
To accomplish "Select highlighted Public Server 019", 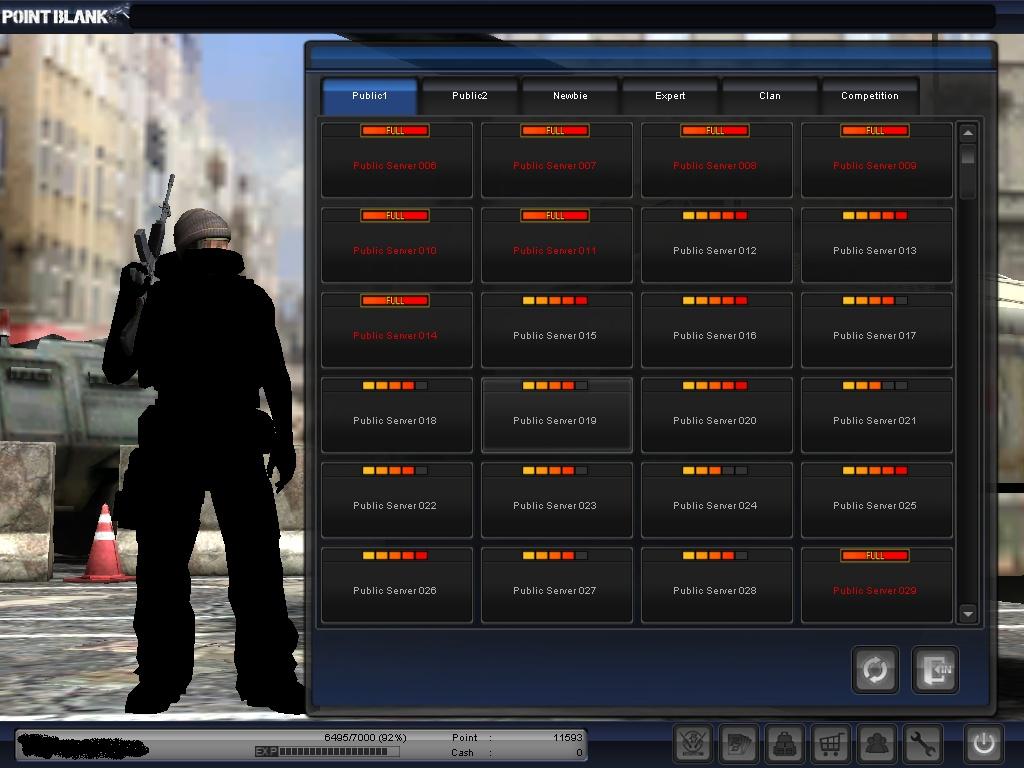I will 556,415.
